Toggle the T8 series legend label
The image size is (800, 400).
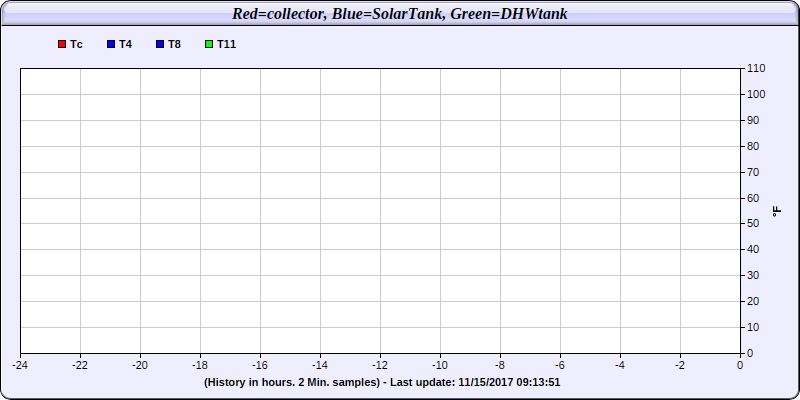click(x=174, y=44)
